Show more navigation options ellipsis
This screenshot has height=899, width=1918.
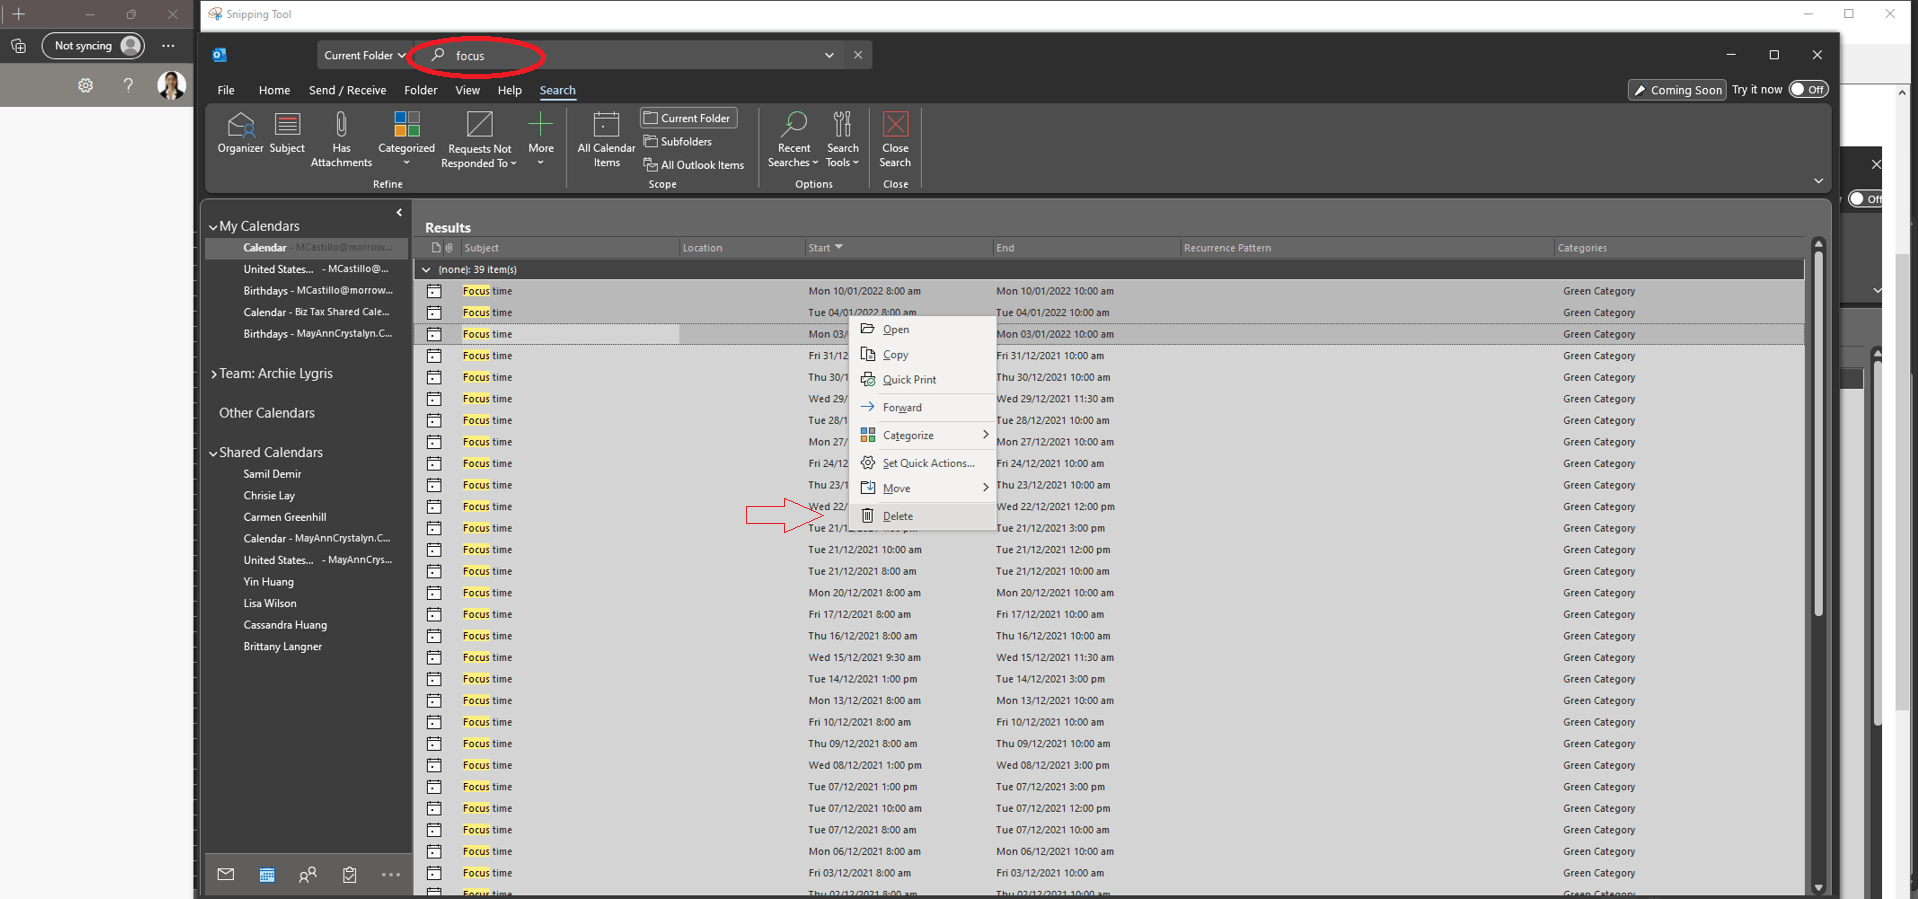391,875
